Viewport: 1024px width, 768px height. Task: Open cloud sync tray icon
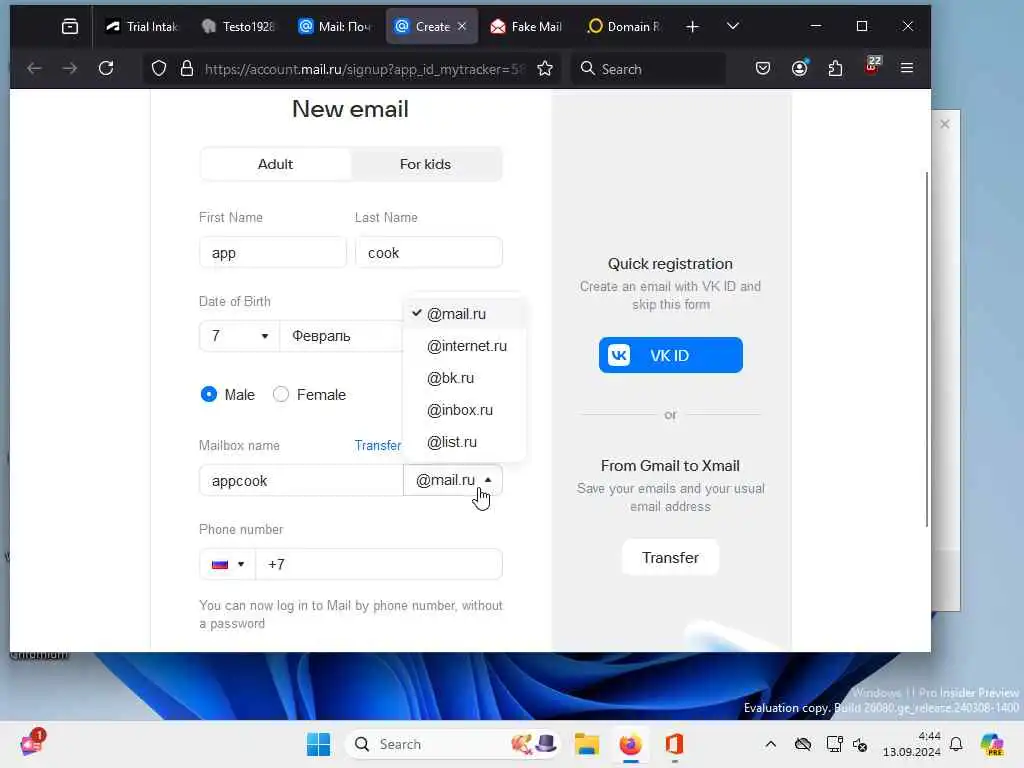(803, 744)
